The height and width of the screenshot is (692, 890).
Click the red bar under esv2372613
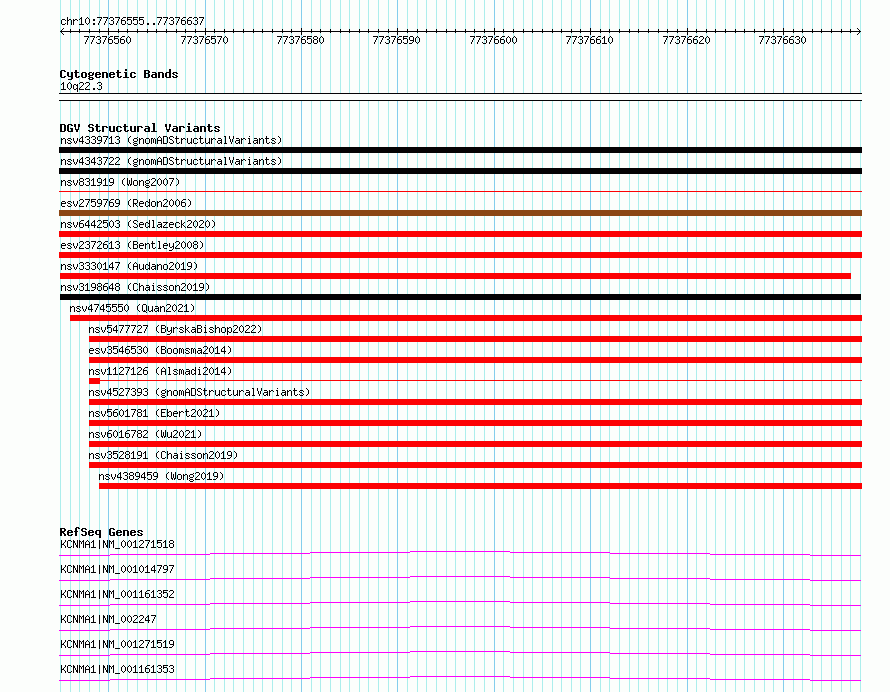pos(460,255)
